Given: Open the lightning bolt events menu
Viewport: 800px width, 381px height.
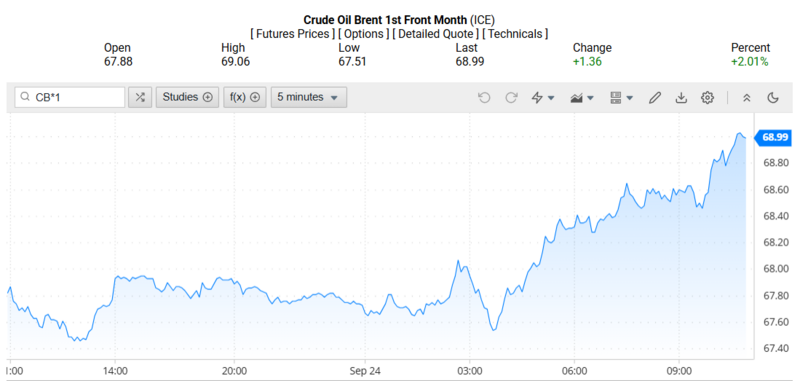Looking at the screenshot, I should (x=543, y=97).
